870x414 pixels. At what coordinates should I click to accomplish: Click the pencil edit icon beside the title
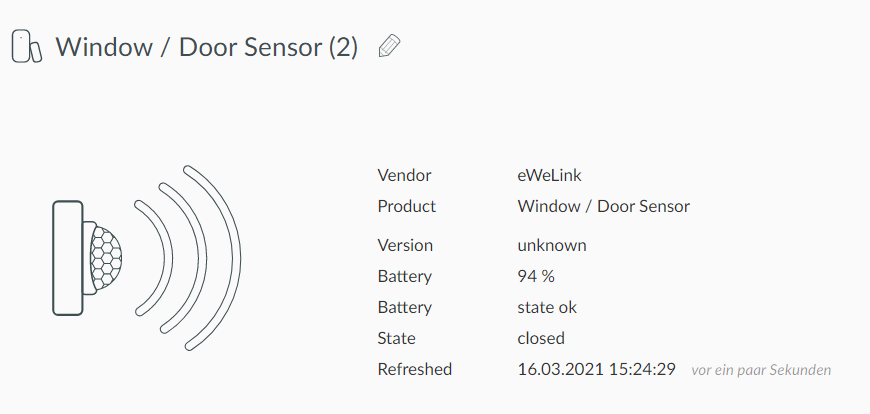[x=389, y=46]
